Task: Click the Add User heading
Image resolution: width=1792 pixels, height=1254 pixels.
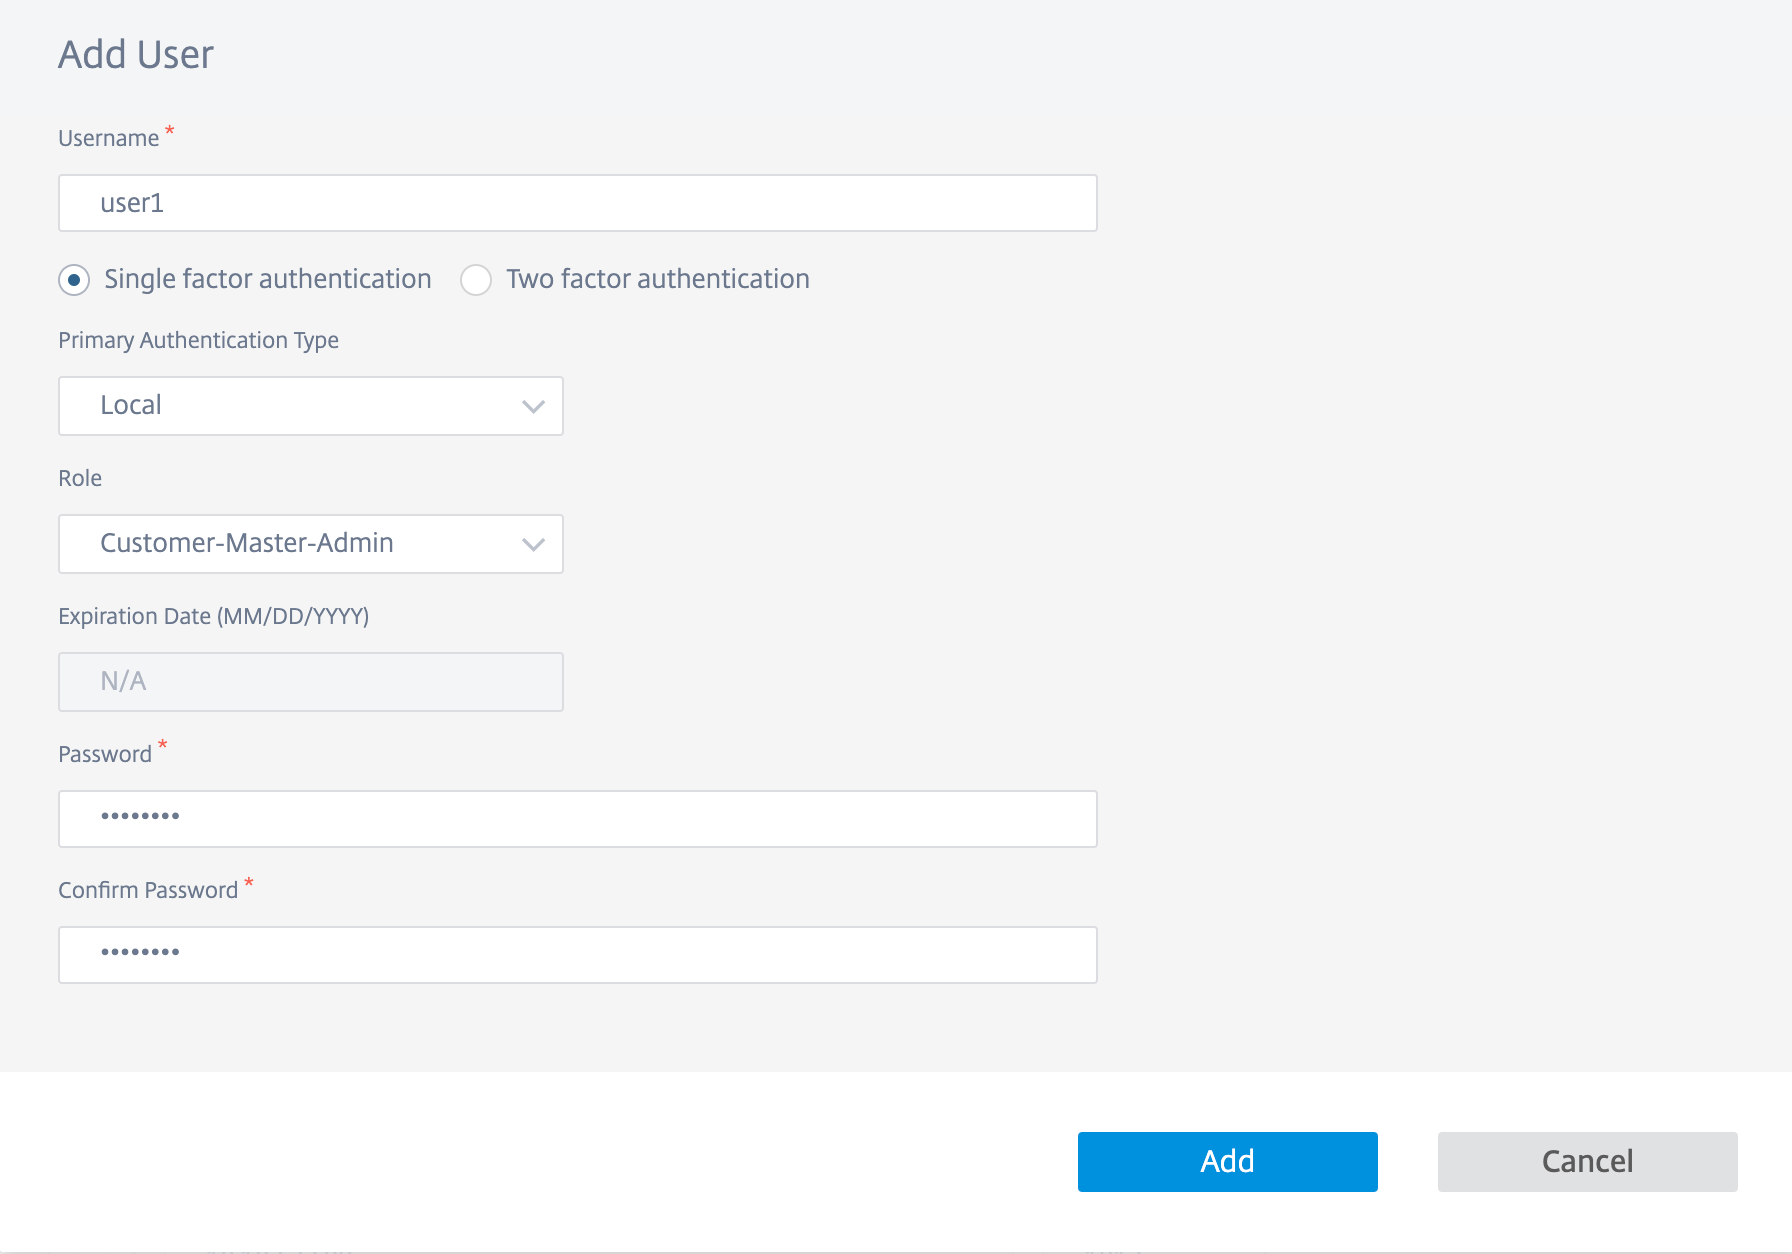Action: (x=136, y=55)
